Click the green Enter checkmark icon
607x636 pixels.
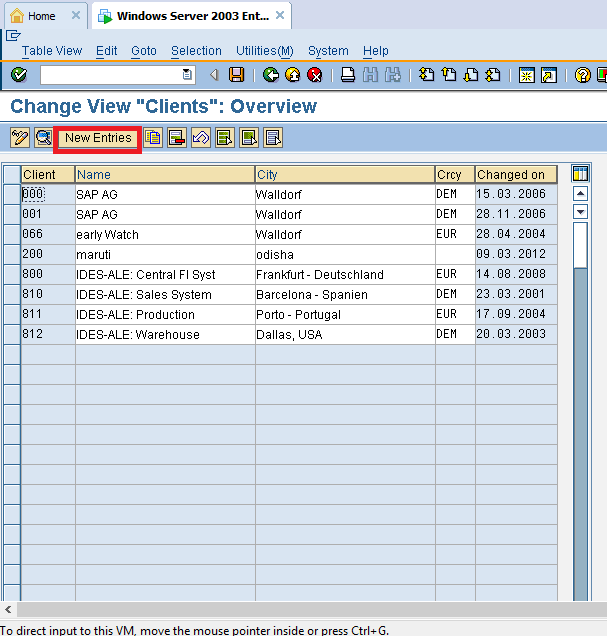[x=18, y=75]
